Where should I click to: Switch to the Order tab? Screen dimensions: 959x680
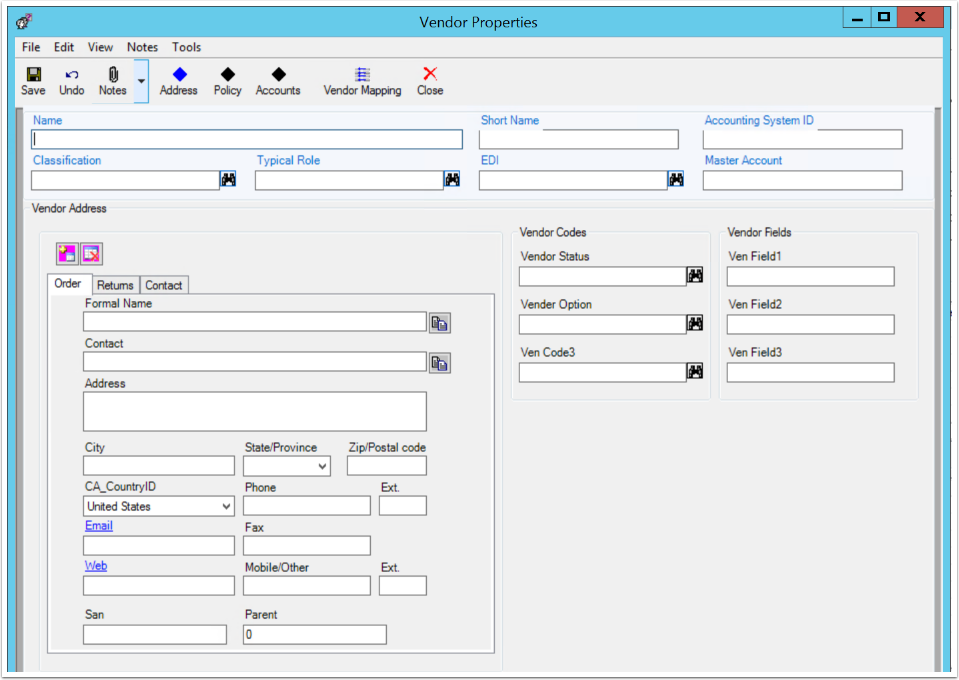[68, 284]
